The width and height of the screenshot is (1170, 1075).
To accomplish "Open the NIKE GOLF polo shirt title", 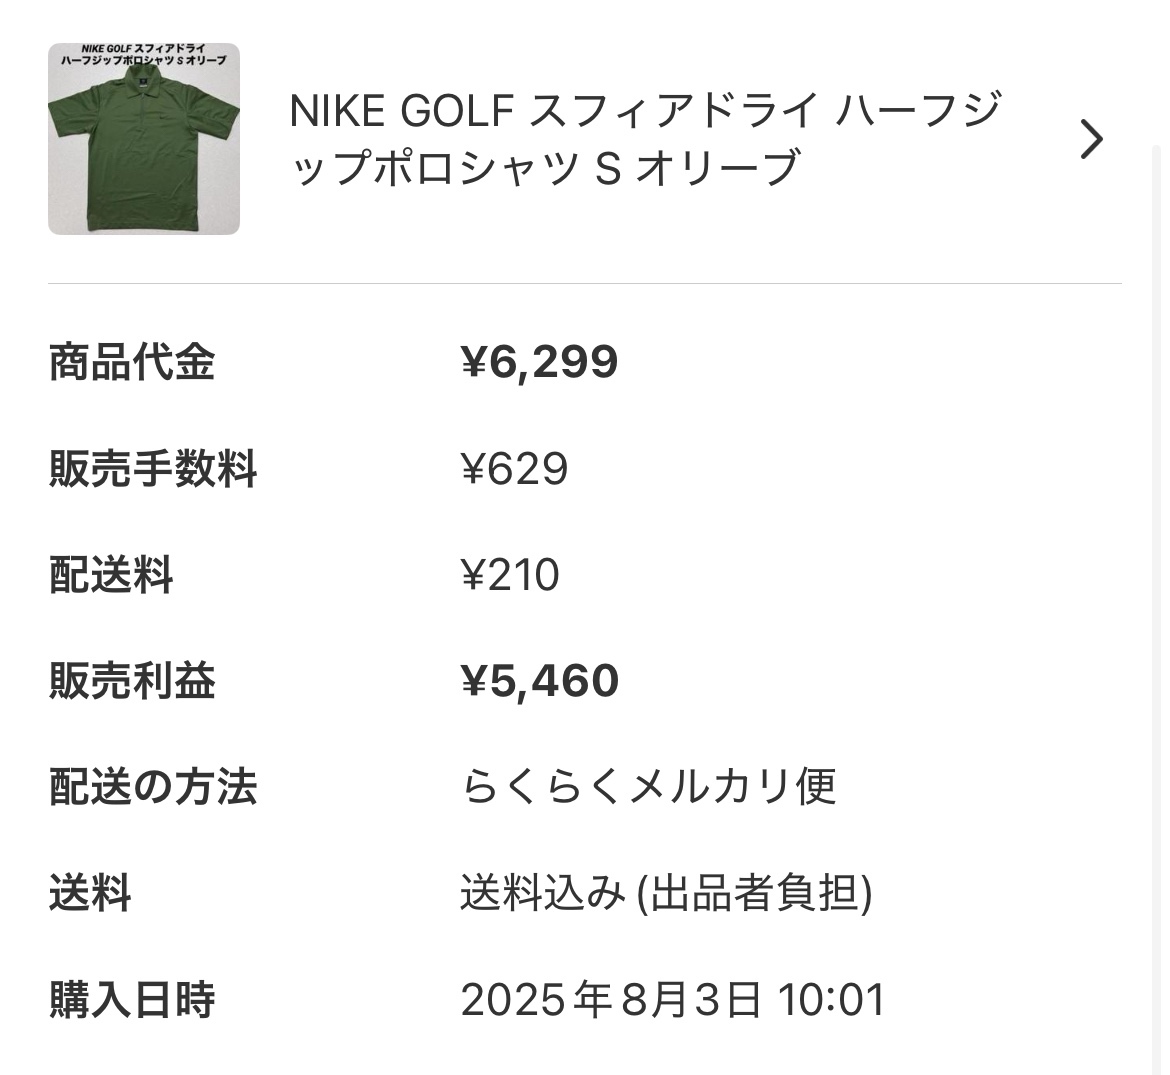I will pos(644,139).
